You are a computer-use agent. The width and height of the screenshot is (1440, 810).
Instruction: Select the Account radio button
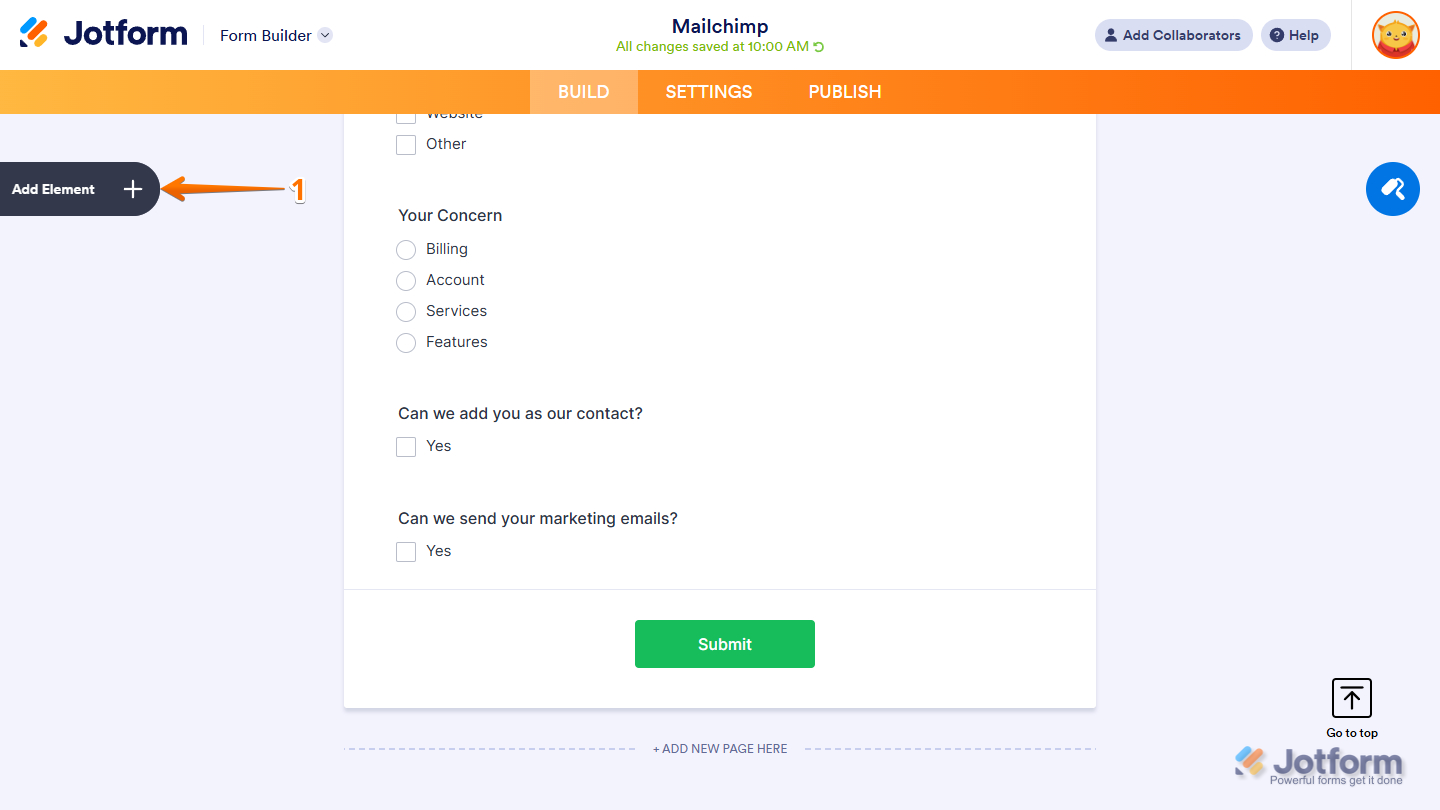click(406, 280)
